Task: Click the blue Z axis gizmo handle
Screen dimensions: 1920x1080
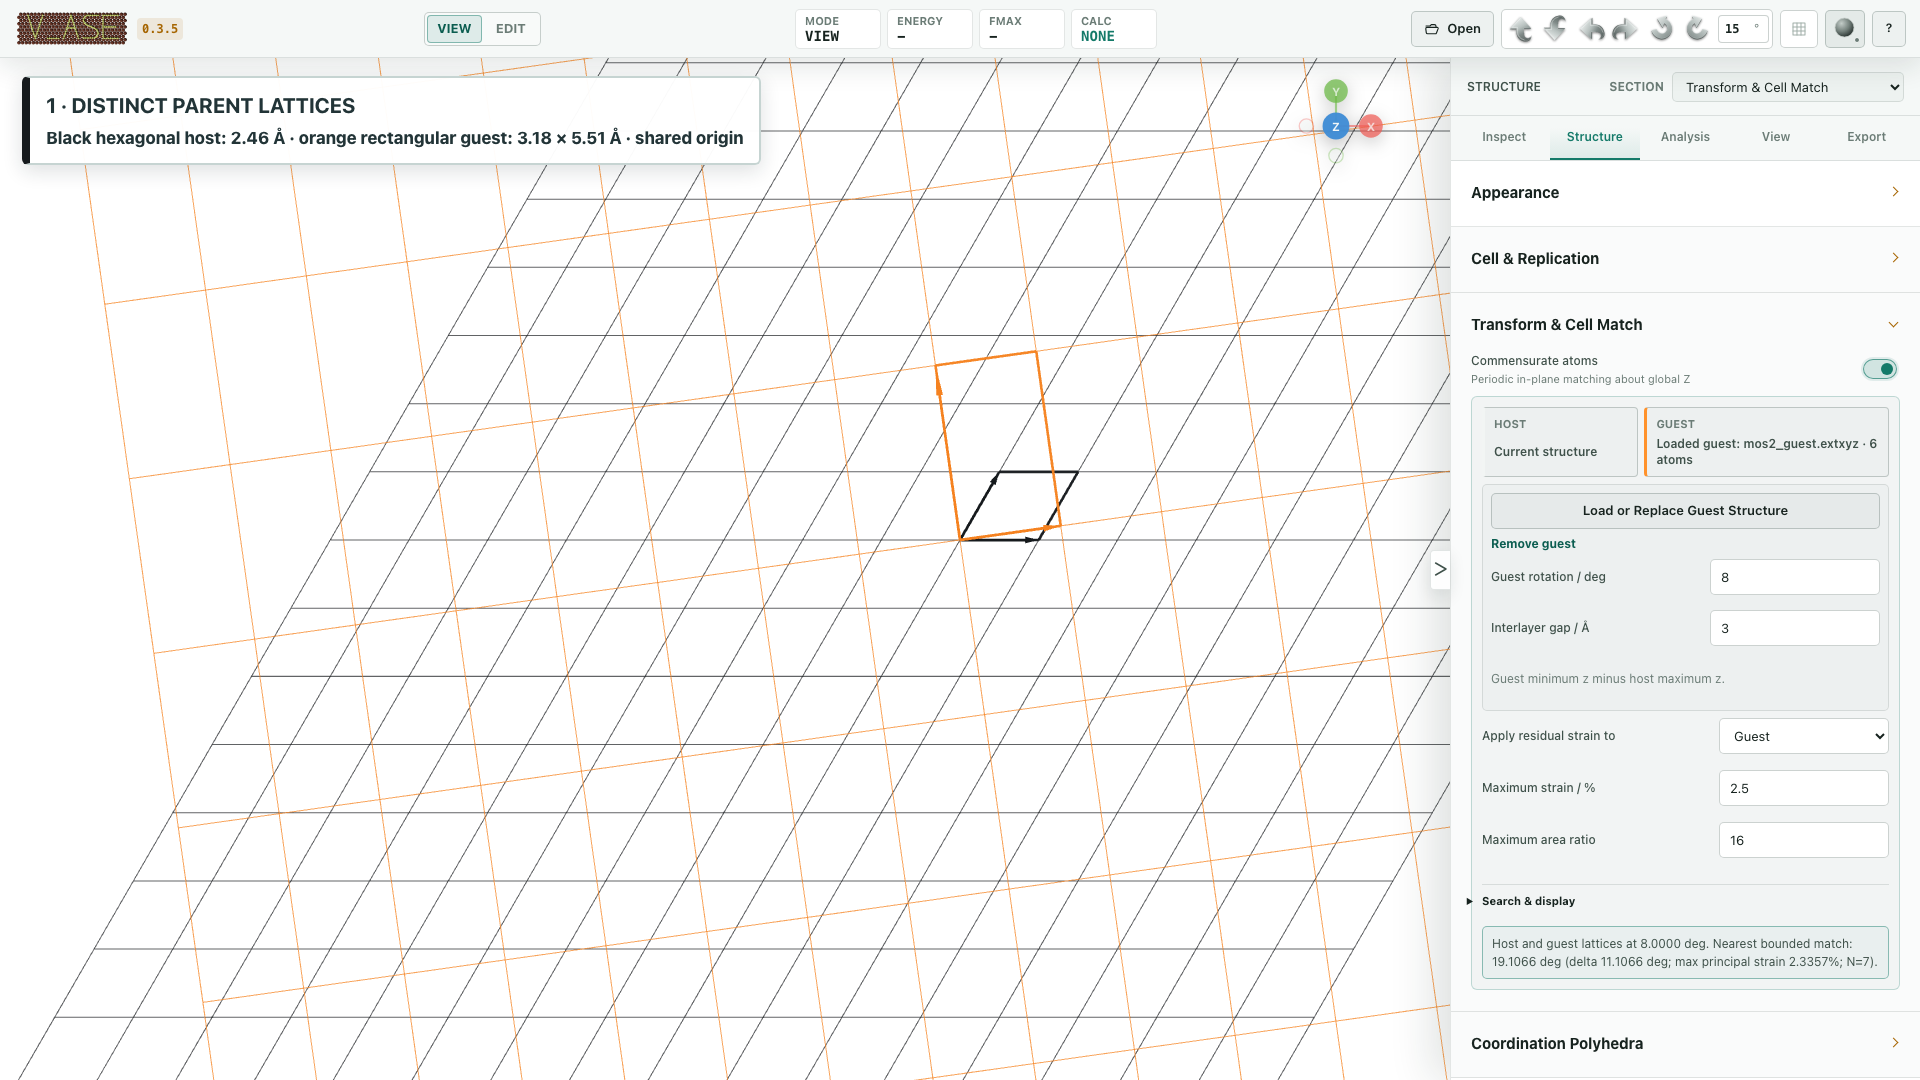Action: [x=1336, y=127]
